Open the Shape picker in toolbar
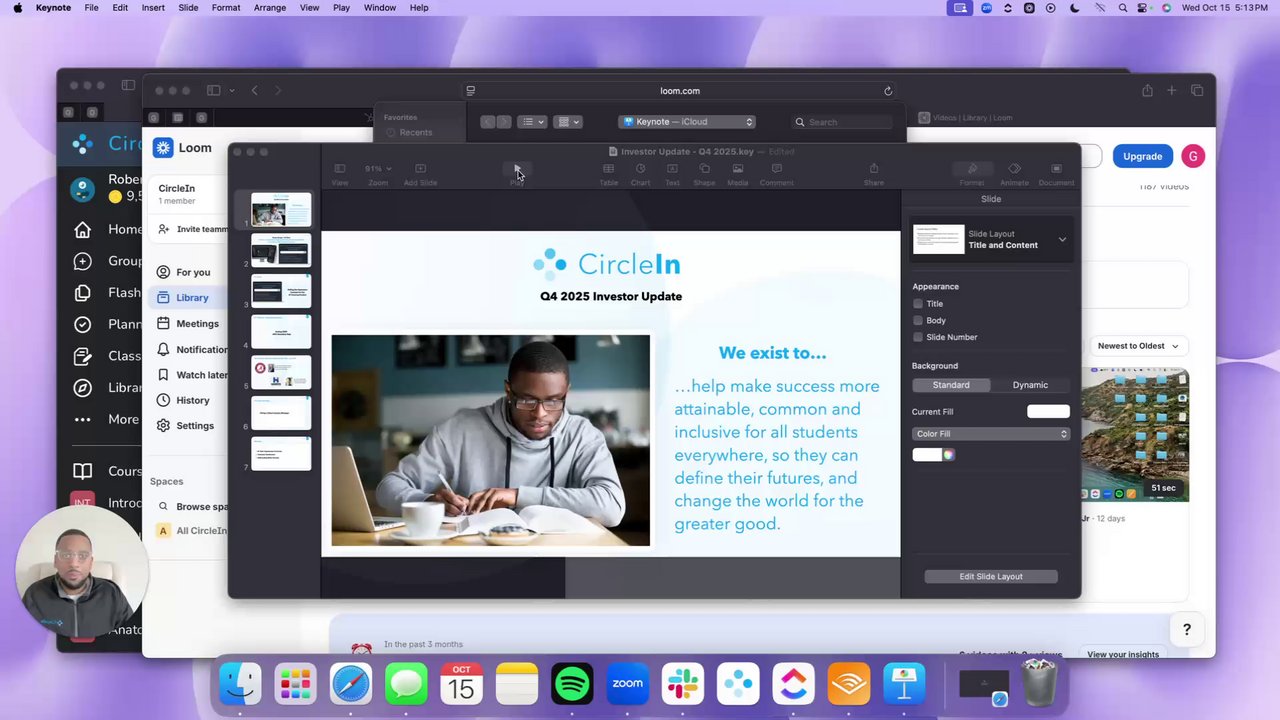 704,169
